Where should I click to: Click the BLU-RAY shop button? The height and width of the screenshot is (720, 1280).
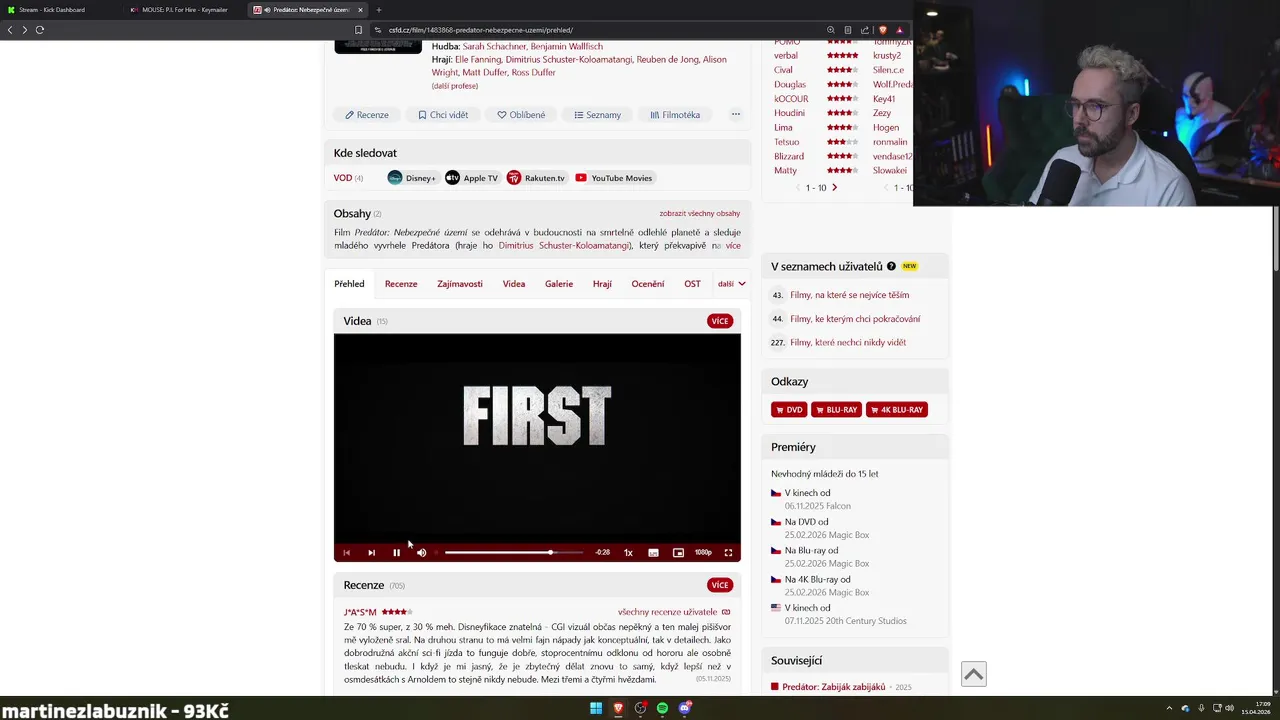tap(836, 410)
